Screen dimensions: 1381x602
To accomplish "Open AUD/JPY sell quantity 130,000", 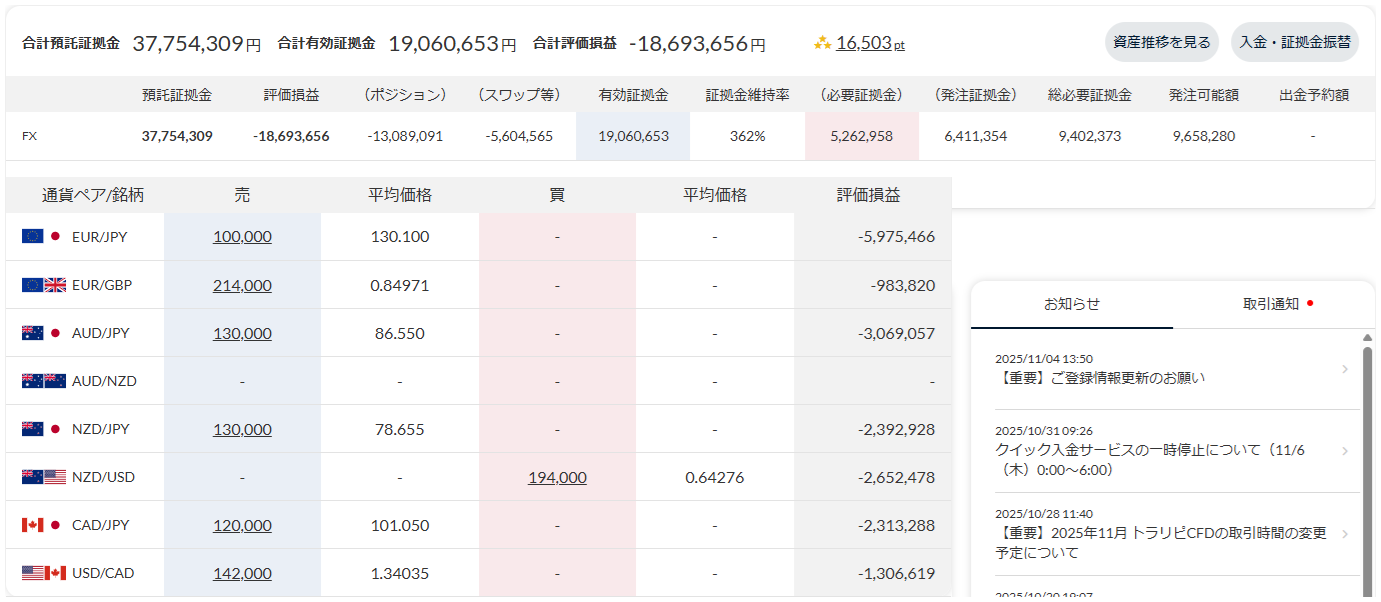I will pyautogui.click(x=242, y=333).
